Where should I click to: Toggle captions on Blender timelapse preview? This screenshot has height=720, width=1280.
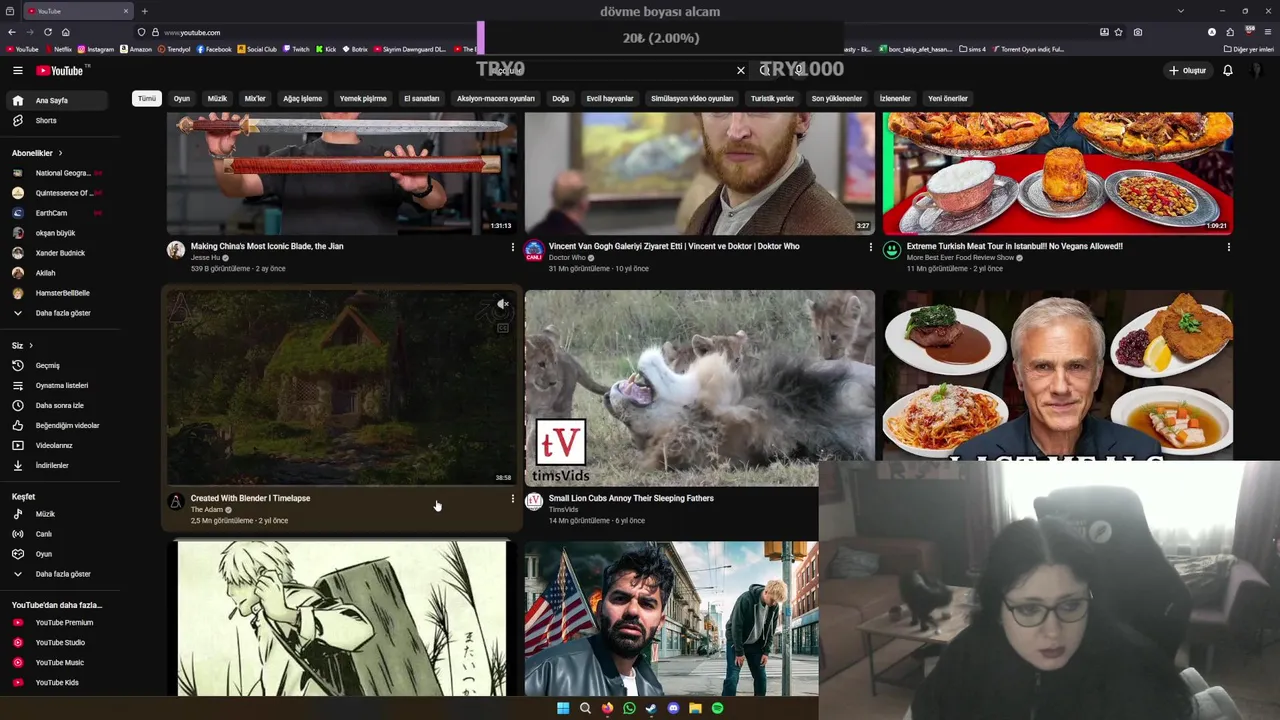pos(503,328)
